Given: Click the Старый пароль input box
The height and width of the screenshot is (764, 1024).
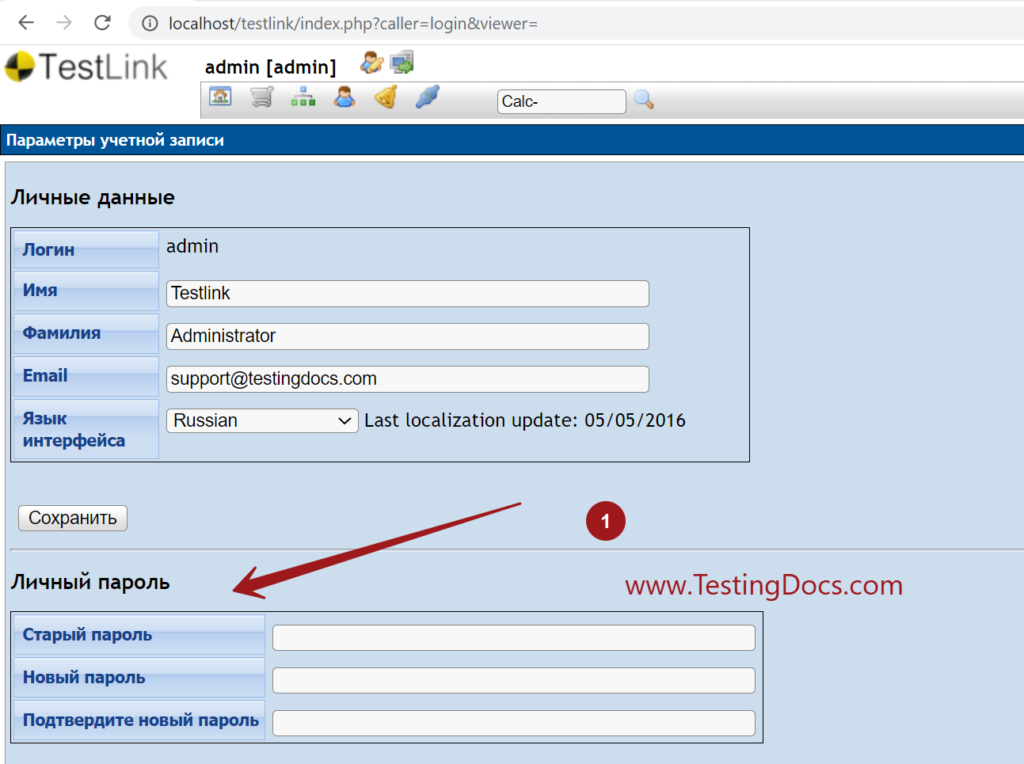Looking at the screenshot, I should [514, 637].
